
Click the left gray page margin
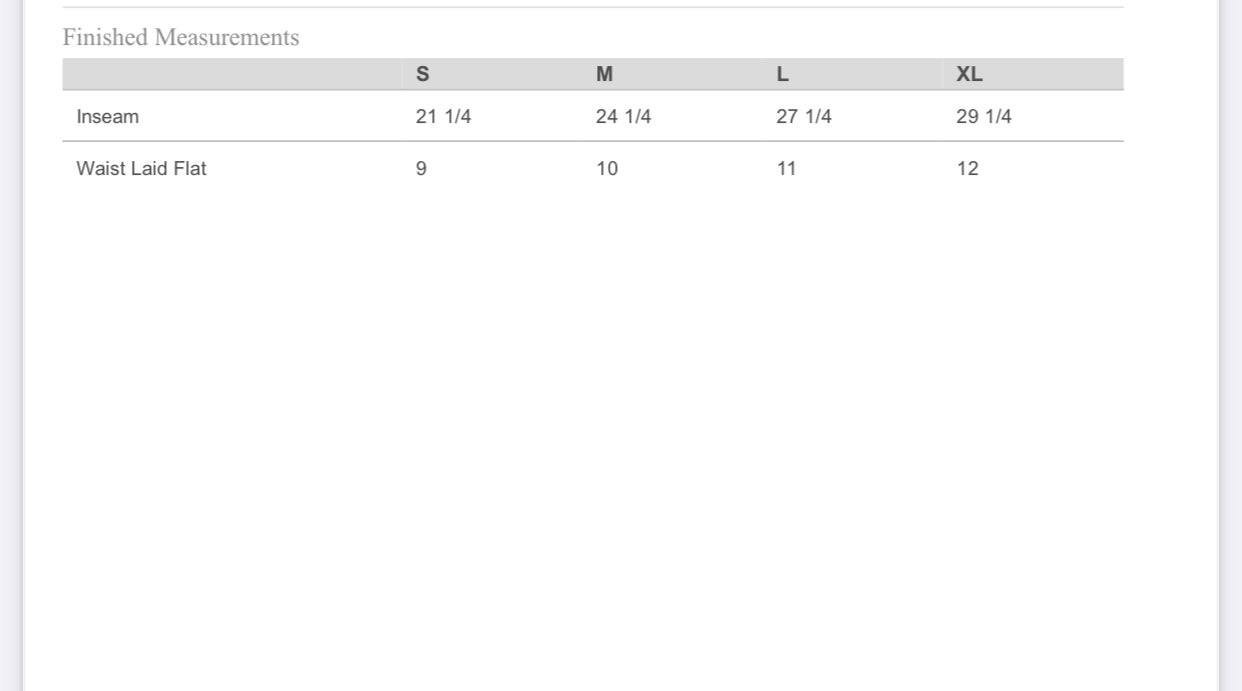(11, 345)
